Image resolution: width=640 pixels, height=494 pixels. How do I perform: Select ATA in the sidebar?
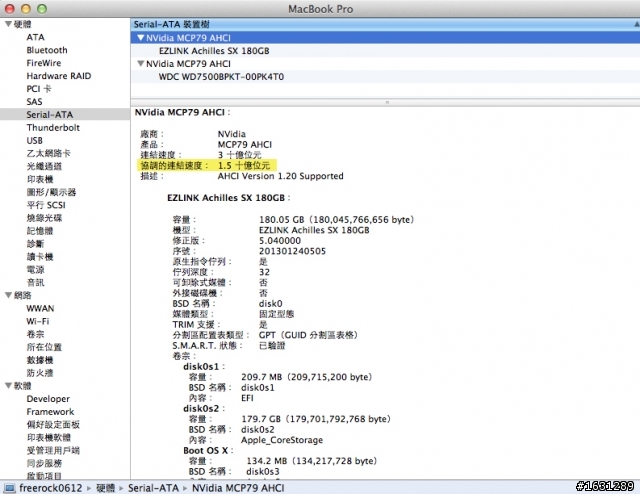pyautogui.click(x=36, y=37)
